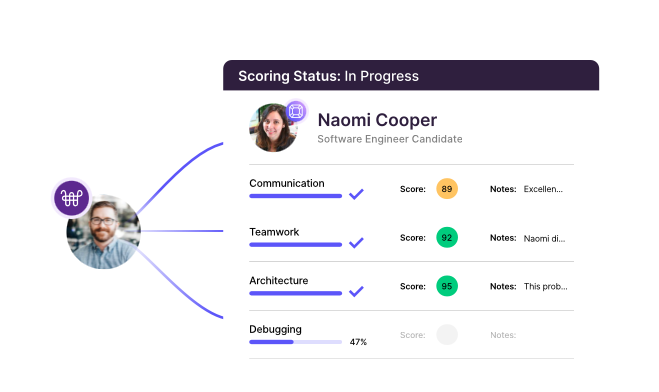Click the Architecture completed checkmark

[x=356, y=292]
